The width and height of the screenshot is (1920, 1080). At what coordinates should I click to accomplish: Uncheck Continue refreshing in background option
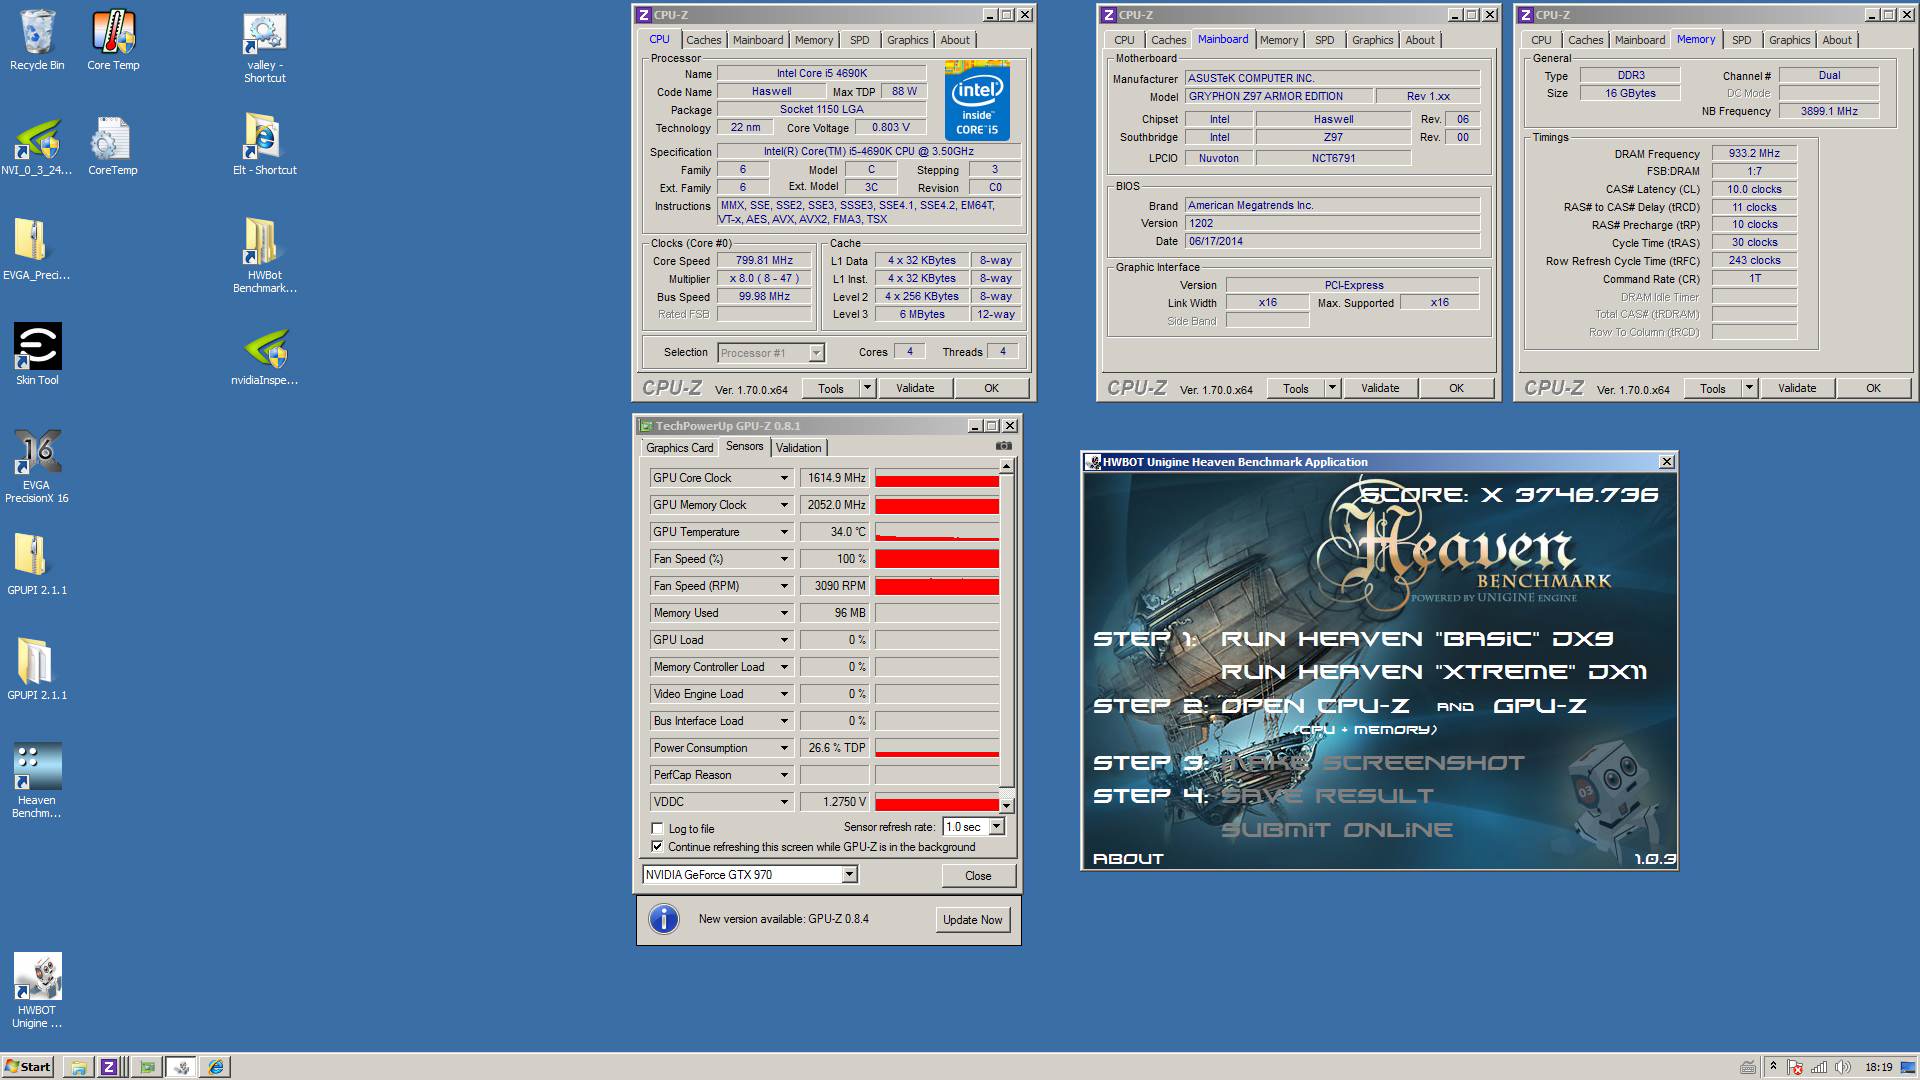657,847
